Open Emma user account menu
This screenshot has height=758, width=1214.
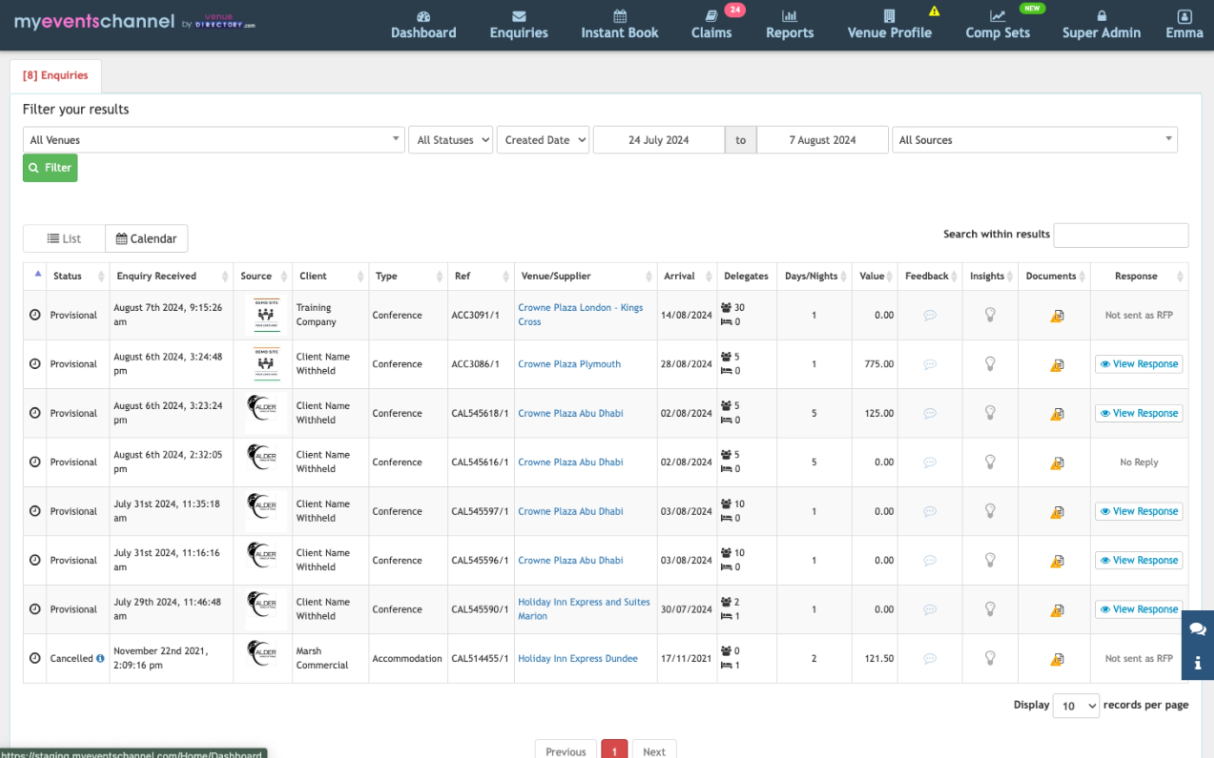[x=1184, y=25]
